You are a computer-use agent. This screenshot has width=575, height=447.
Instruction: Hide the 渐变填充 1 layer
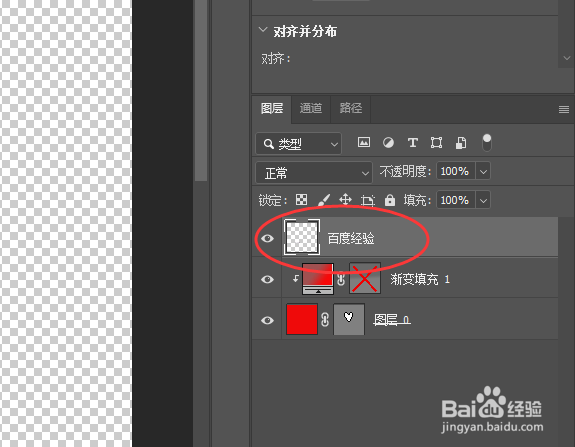[x=267, y=279]
